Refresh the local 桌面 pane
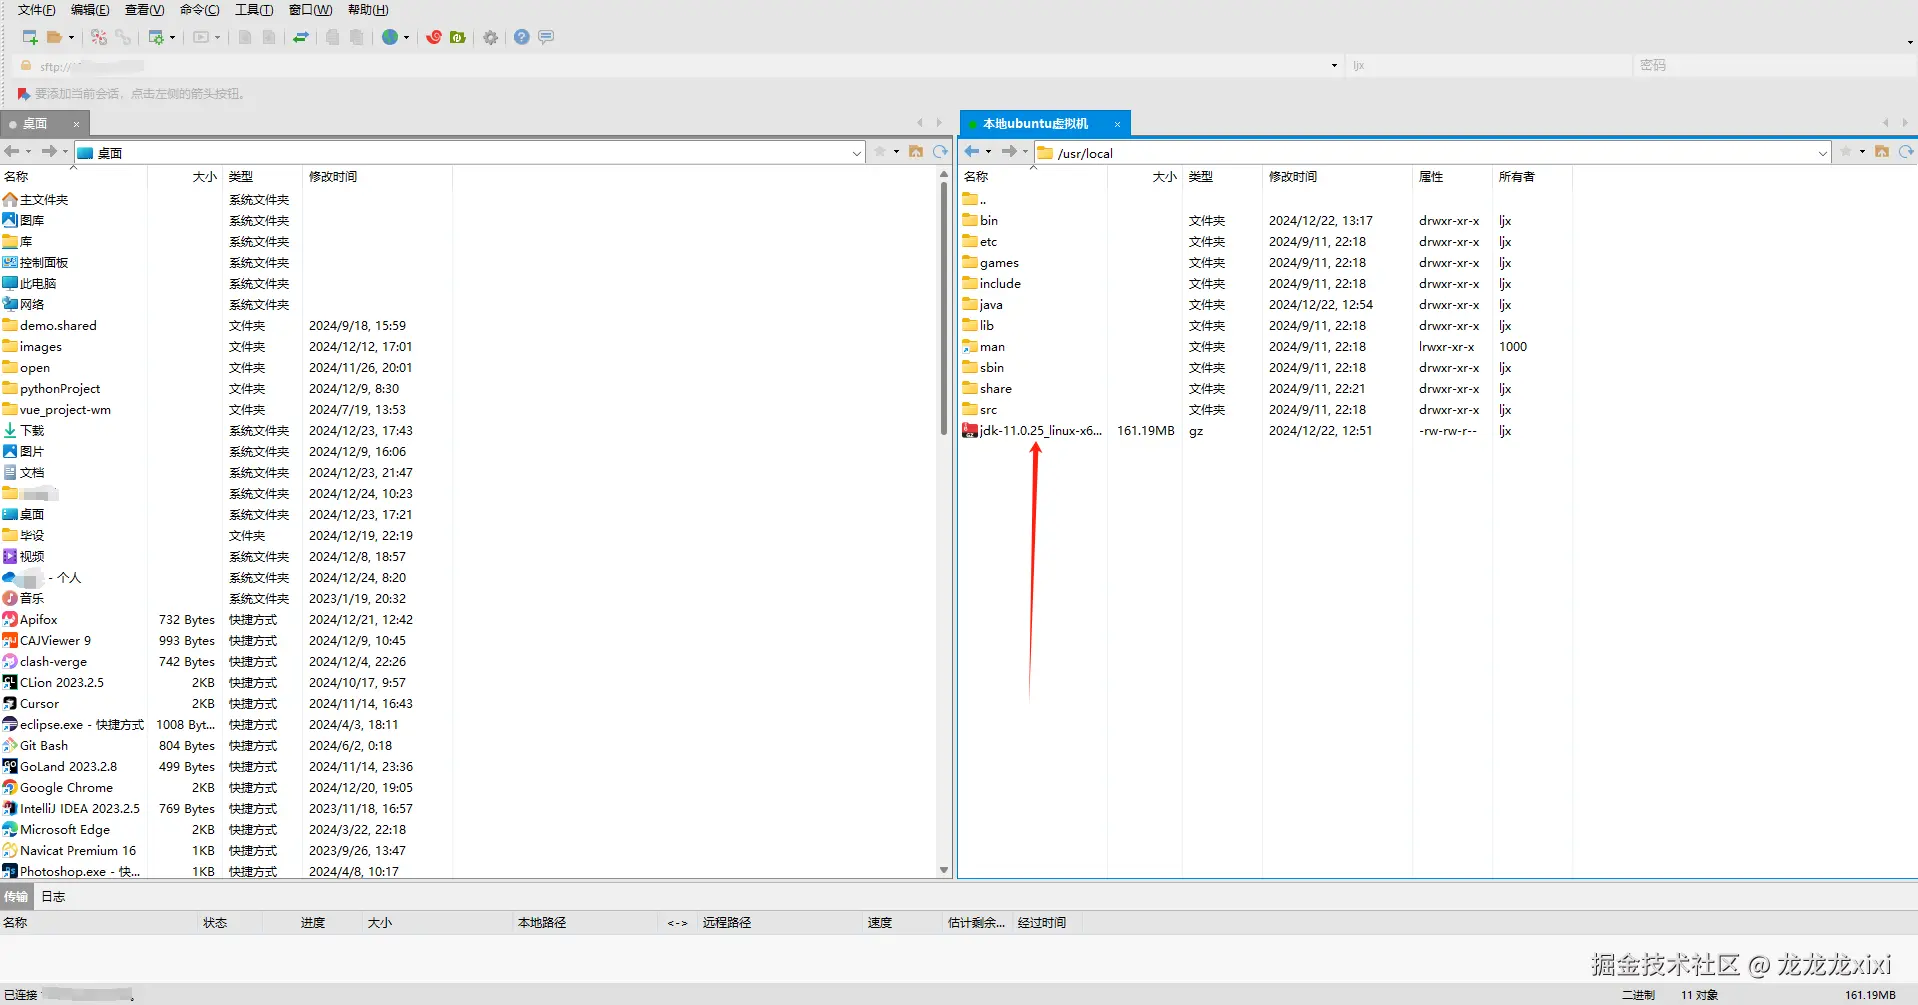The height and width of the screenshot is (1005, 1918). [940, 152]
